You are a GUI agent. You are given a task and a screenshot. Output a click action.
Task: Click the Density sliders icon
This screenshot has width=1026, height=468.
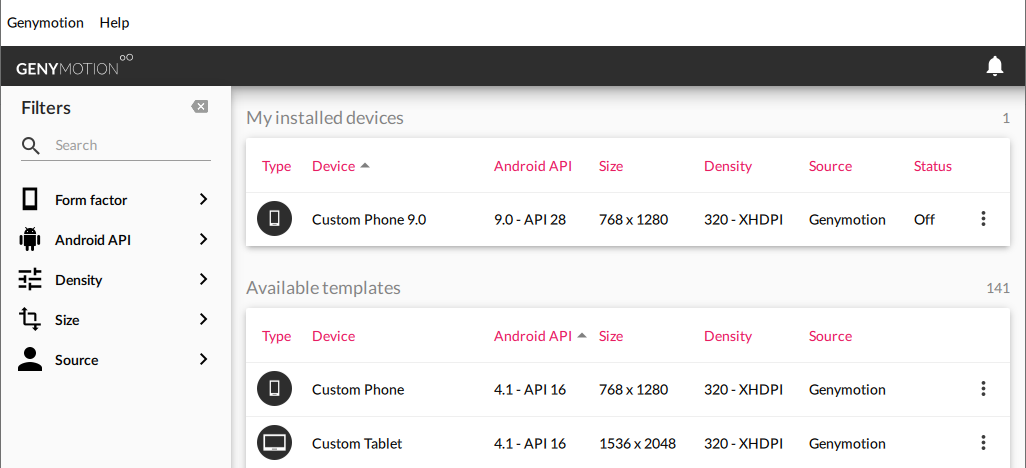29,279
